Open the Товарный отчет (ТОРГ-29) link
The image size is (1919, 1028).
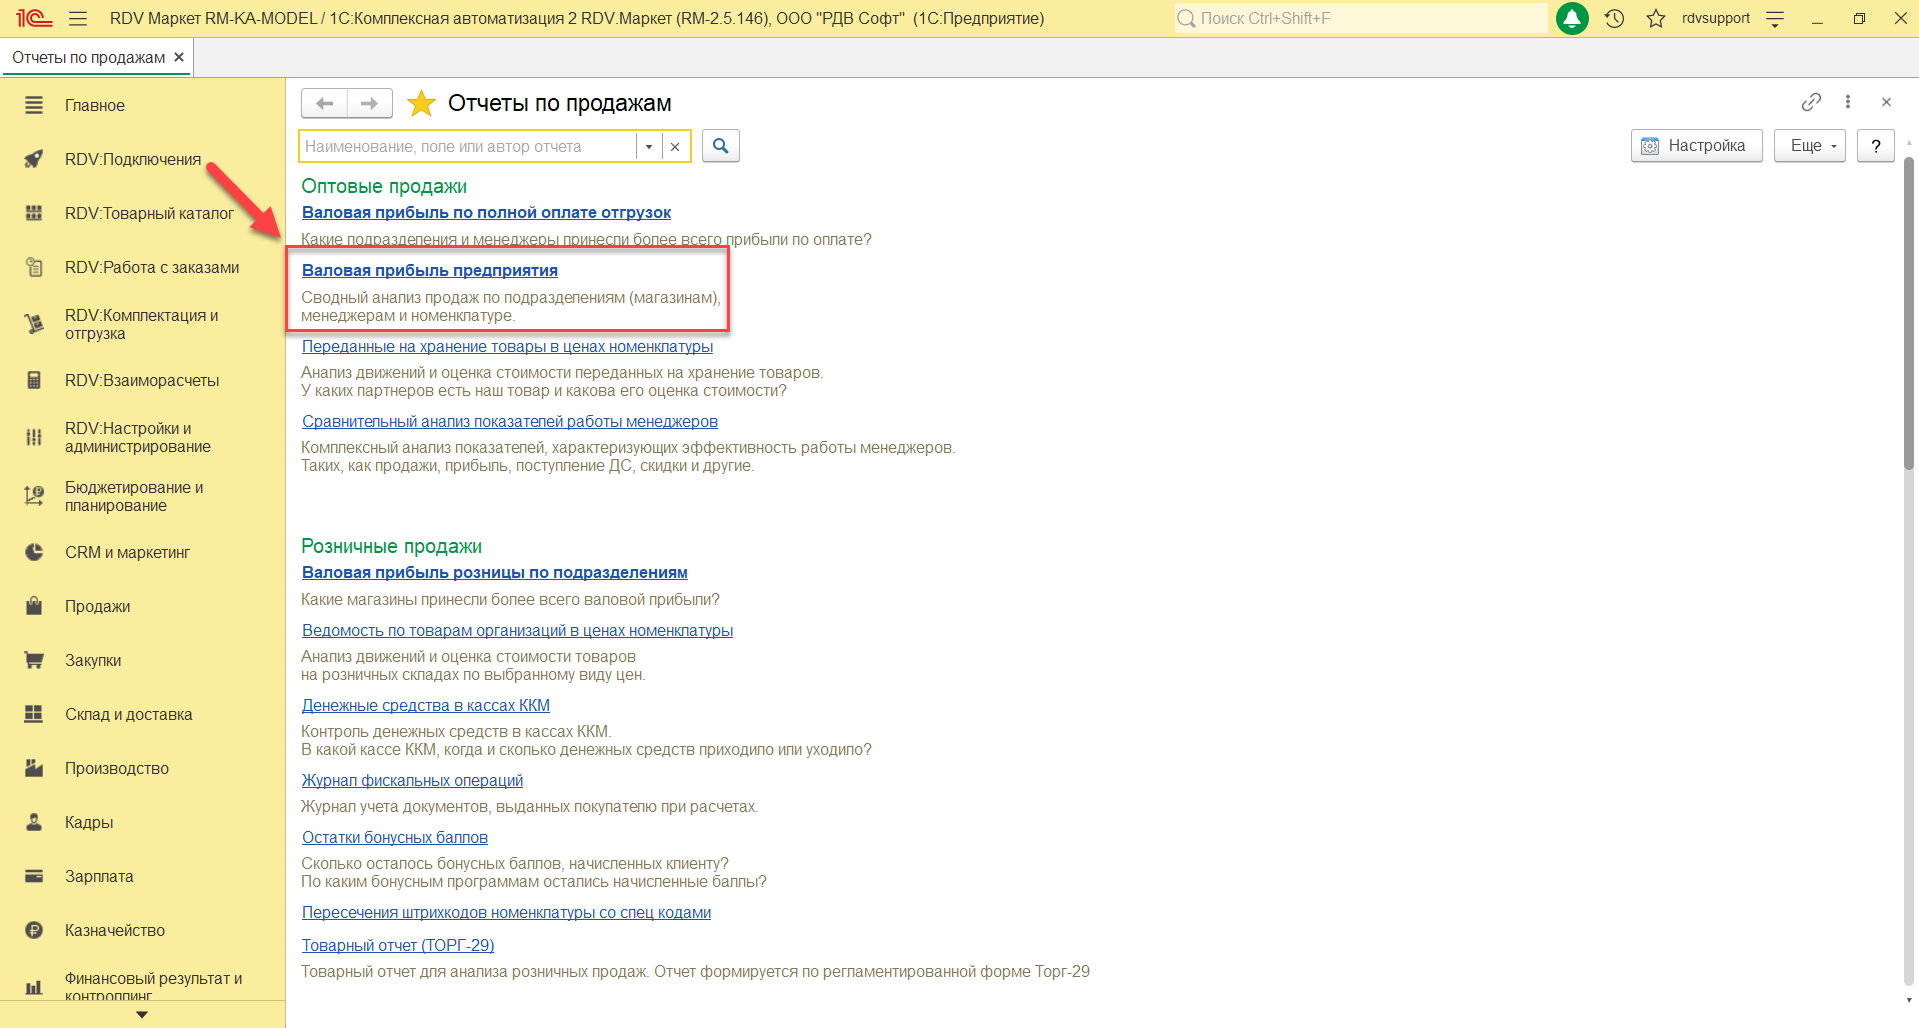point(398,945)
